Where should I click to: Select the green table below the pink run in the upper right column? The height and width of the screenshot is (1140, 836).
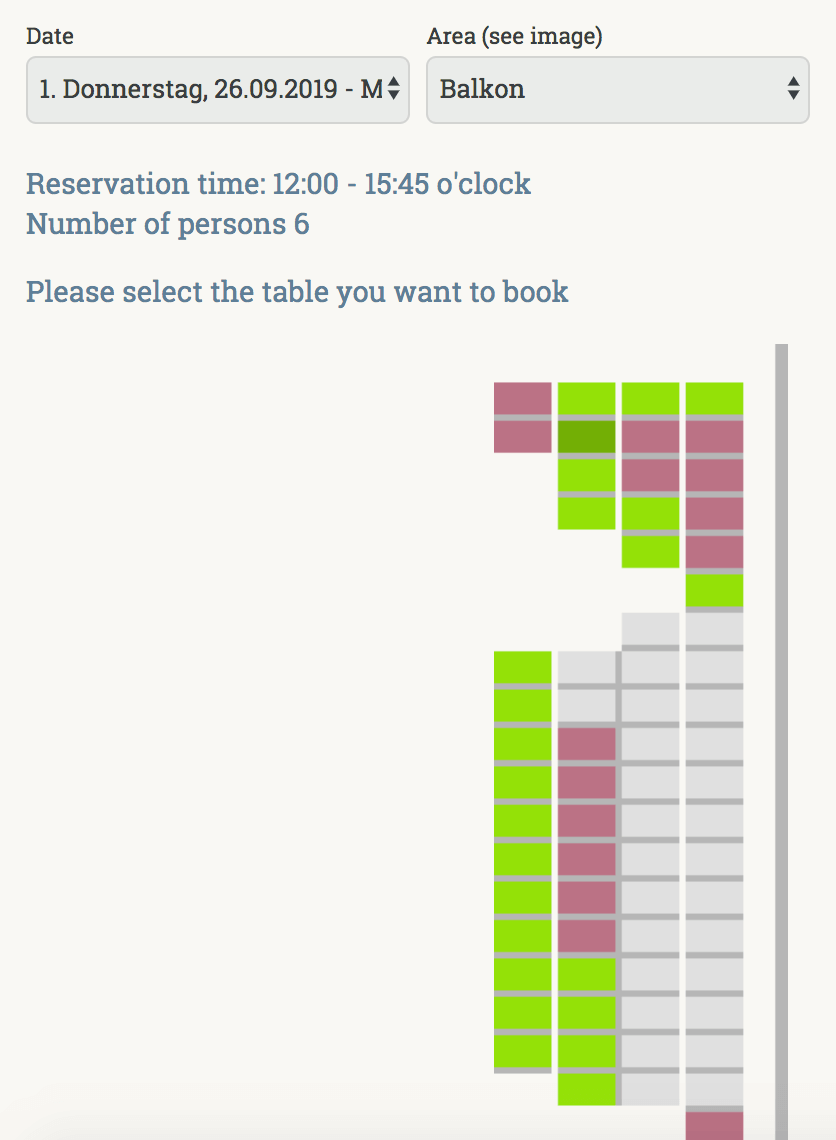tap(715, 590)
